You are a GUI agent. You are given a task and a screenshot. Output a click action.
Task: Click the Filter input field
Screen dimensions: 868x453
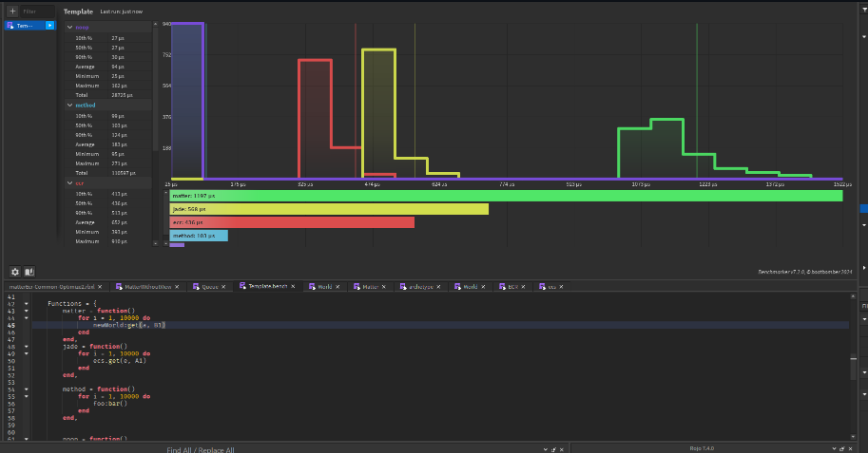point(40,11)
